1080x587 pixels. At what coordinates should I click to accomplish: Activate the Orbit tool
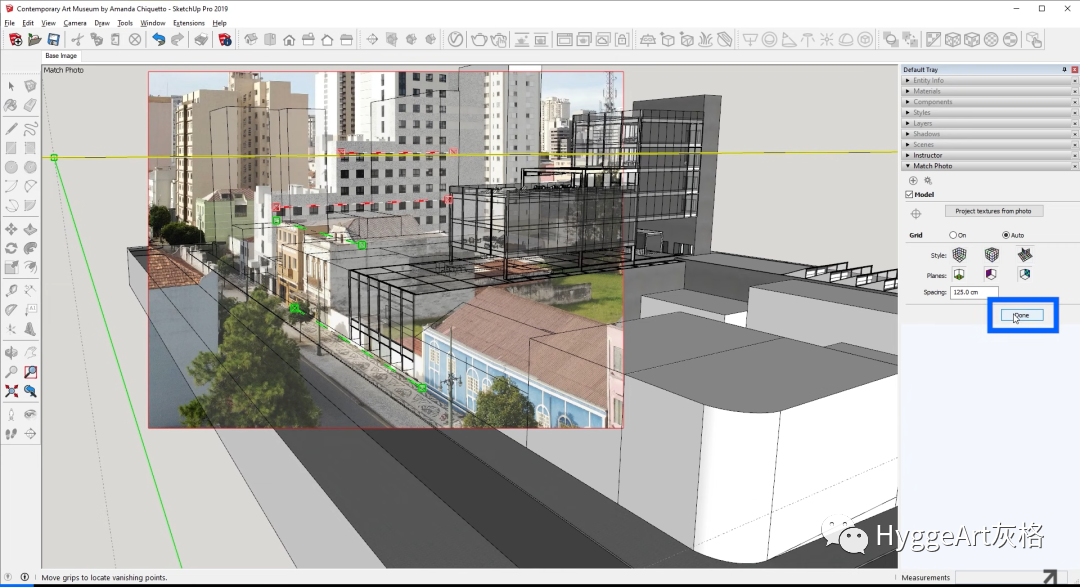click(x=11, y=353)
